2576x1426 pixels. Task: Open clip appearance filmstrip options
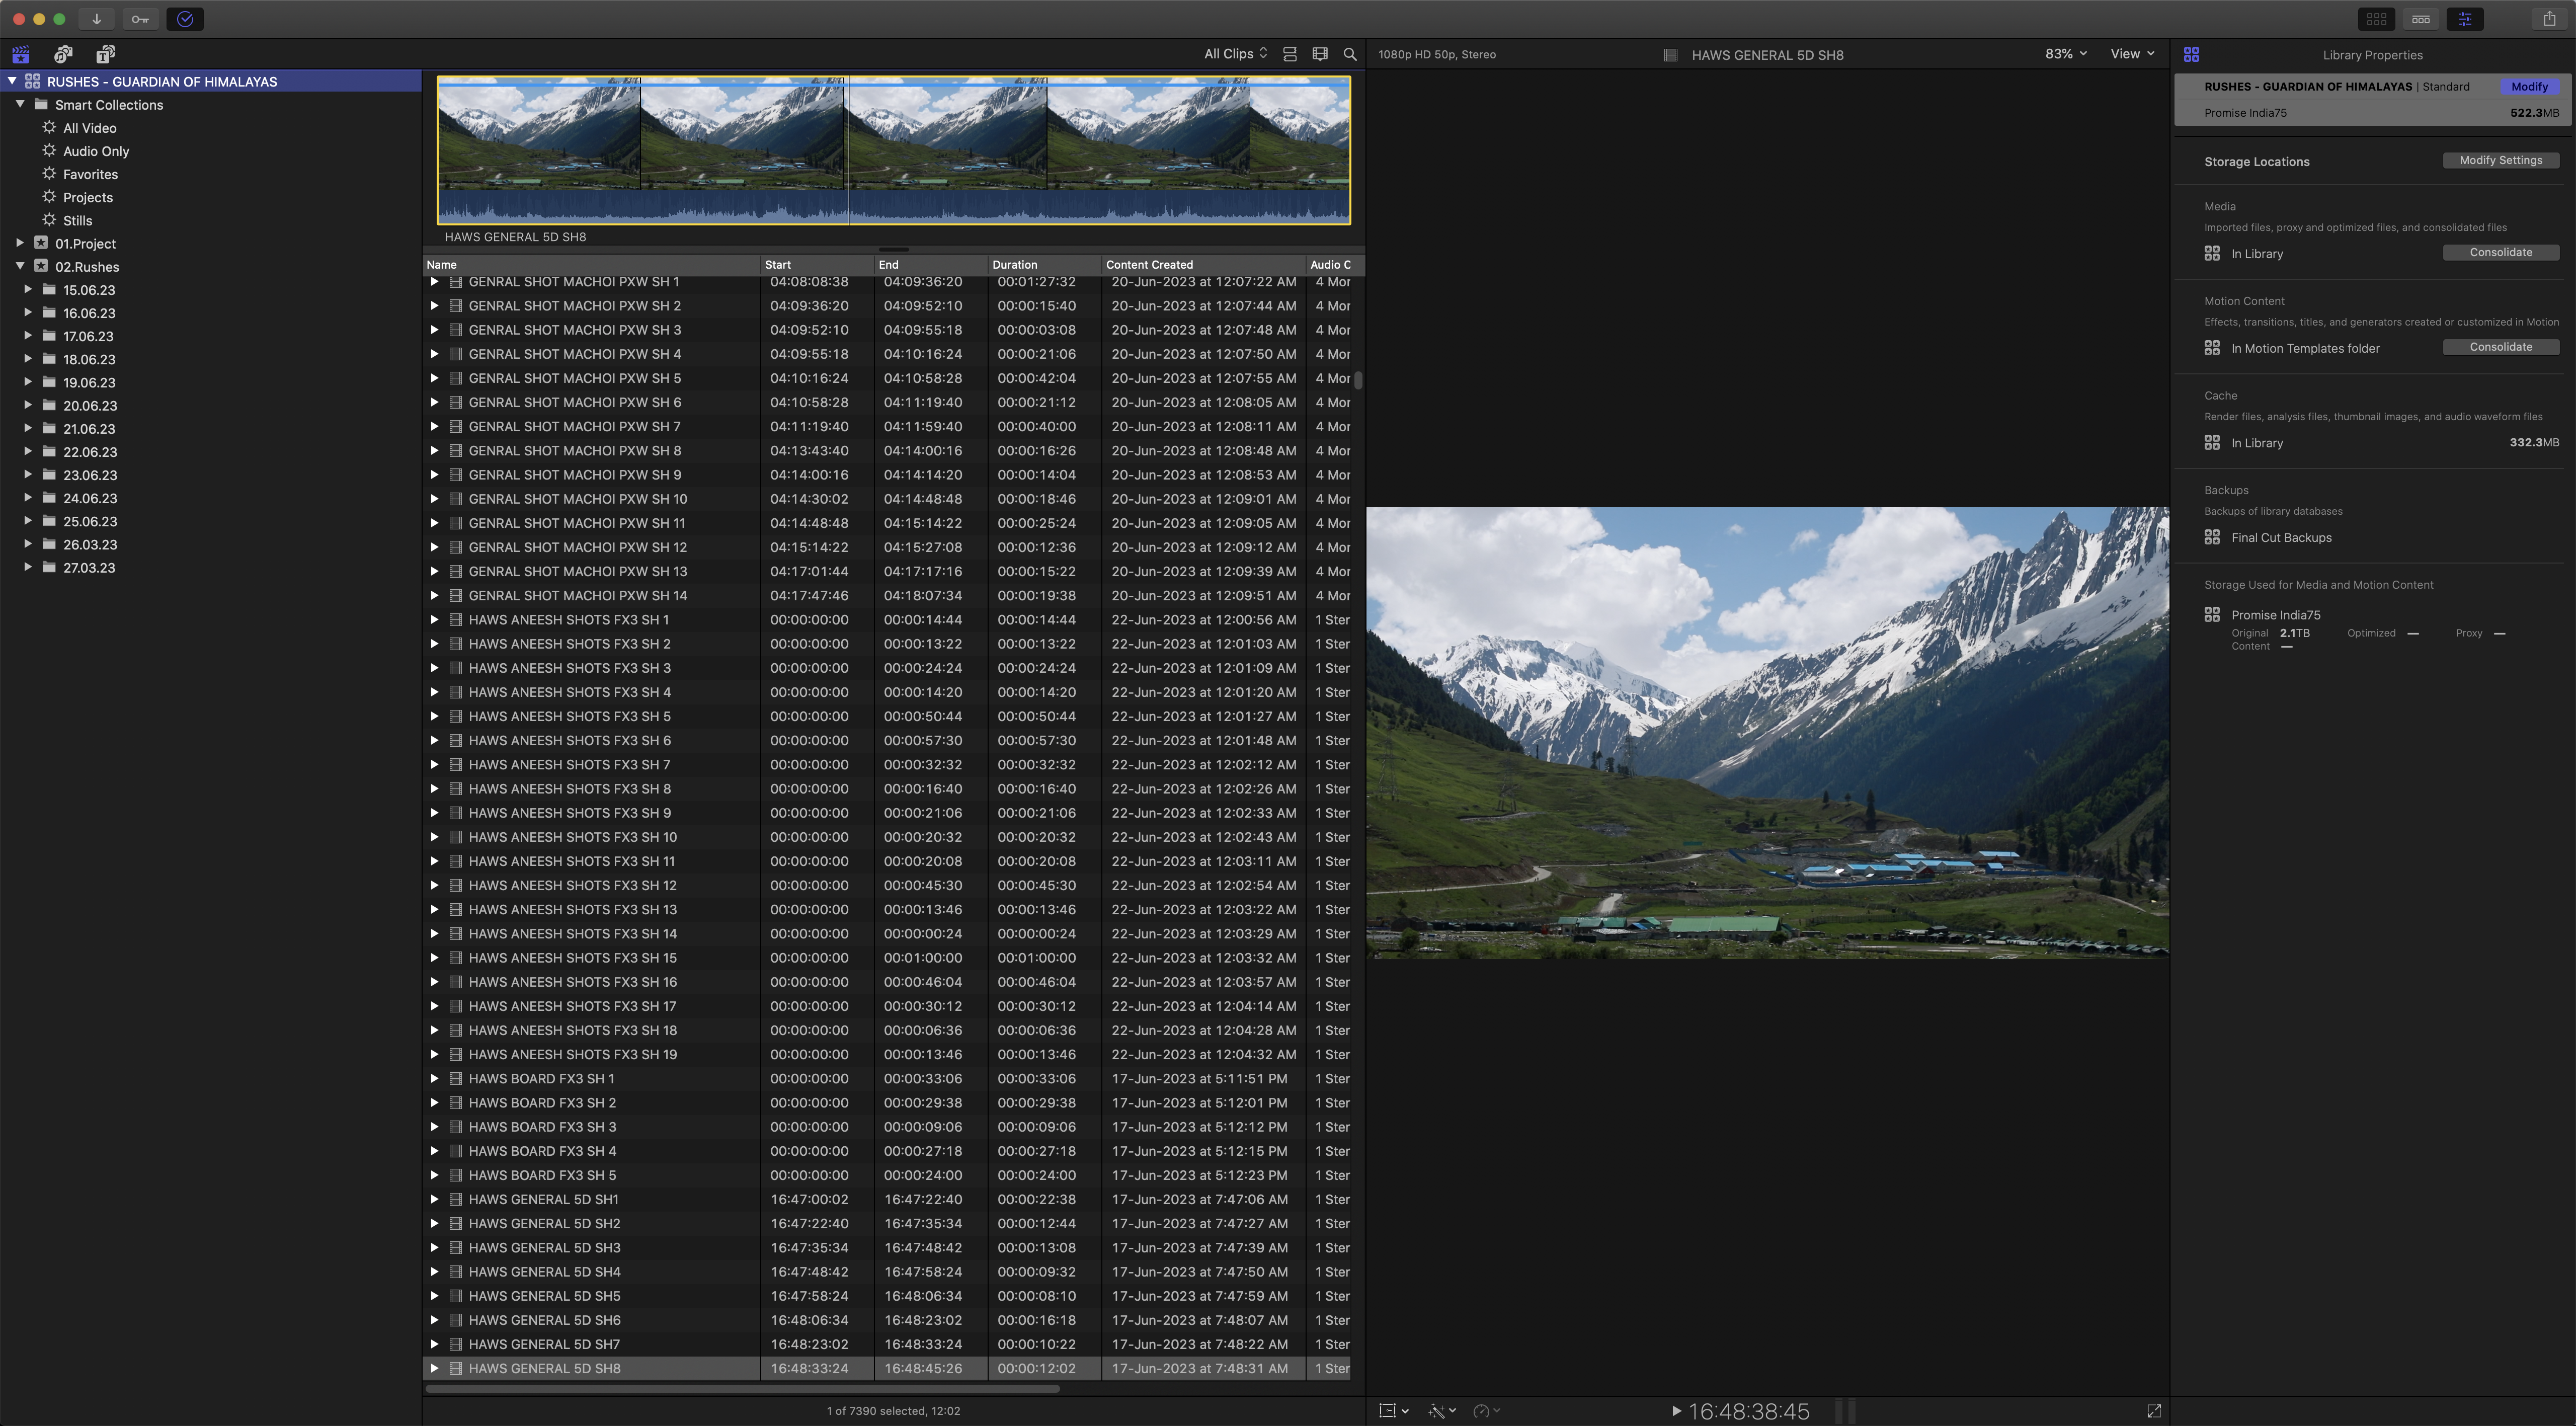(1320, 54)
